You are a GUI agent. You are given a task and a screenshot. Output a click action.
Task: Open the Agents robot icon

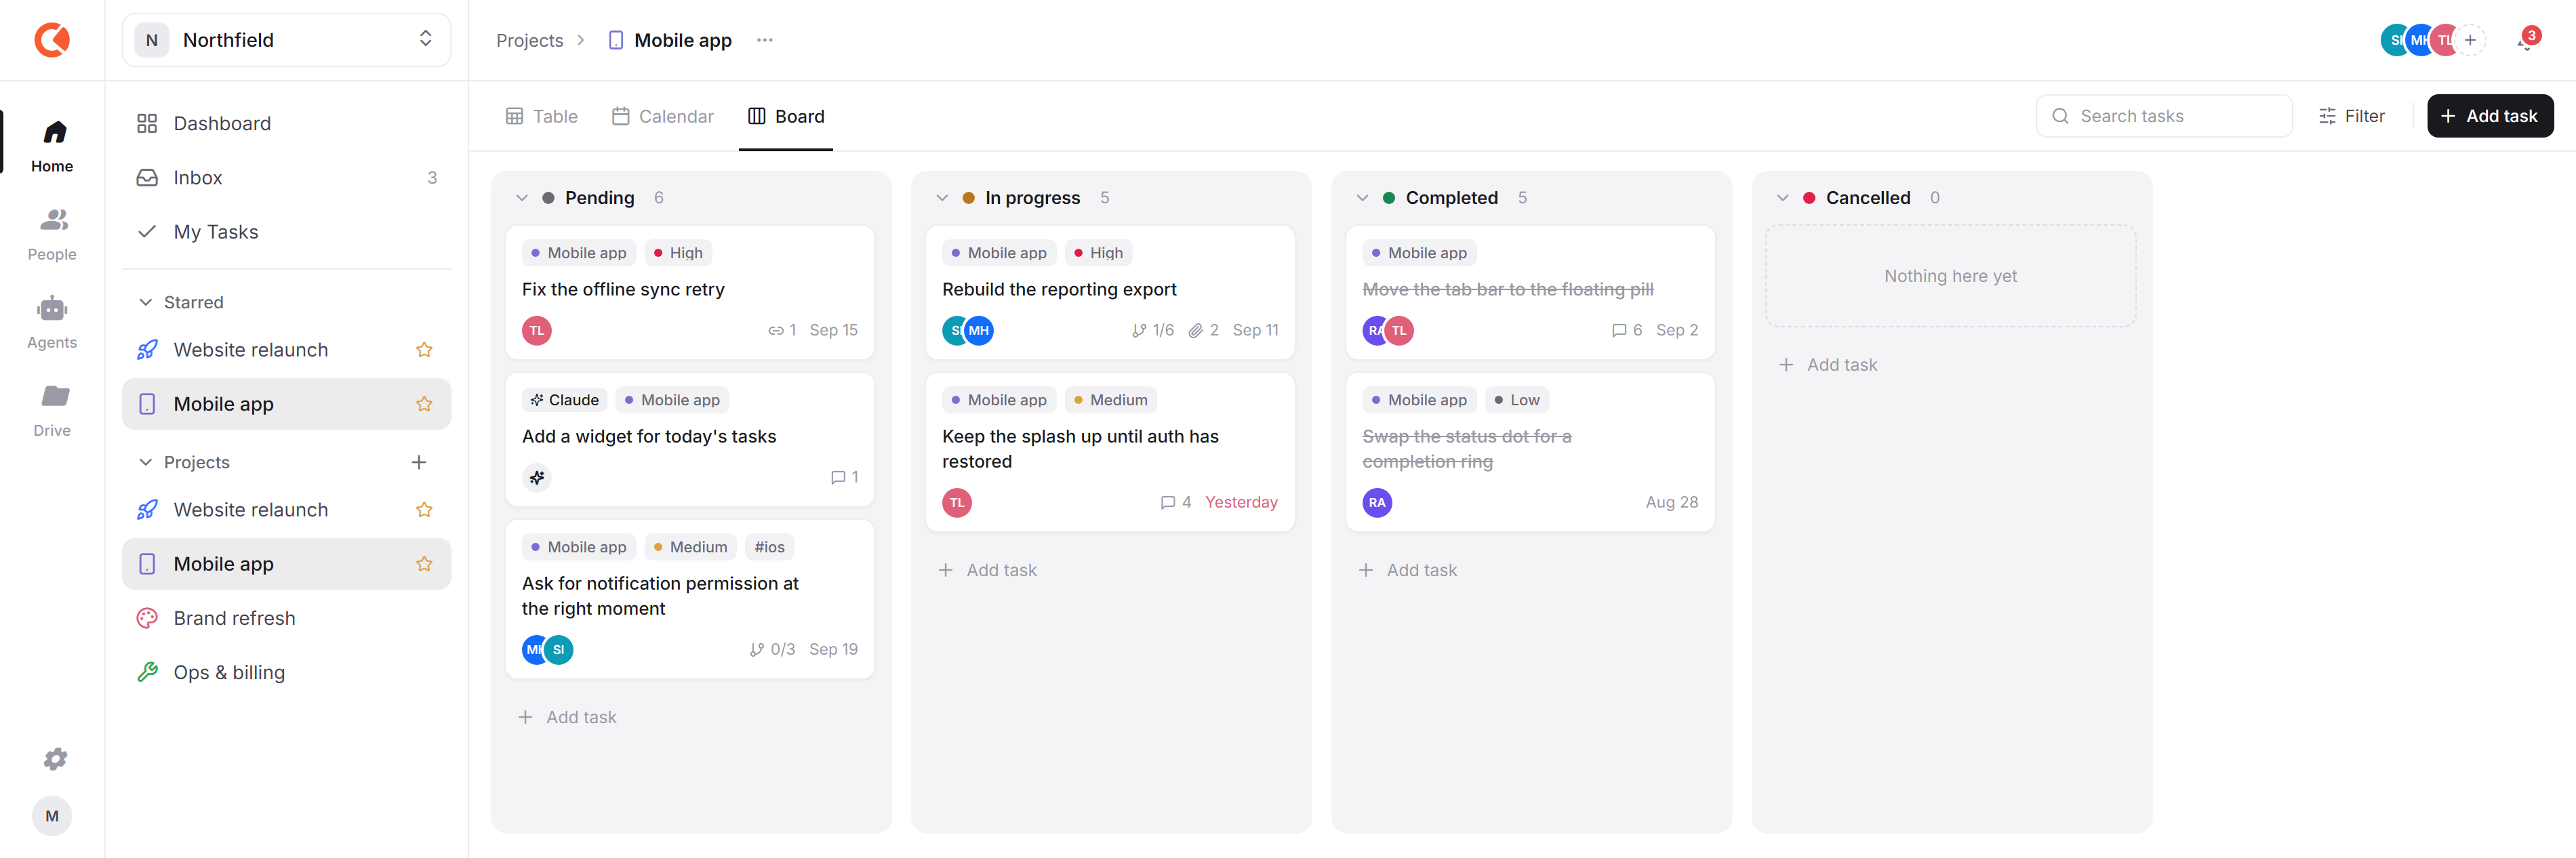tap(52, 309)
